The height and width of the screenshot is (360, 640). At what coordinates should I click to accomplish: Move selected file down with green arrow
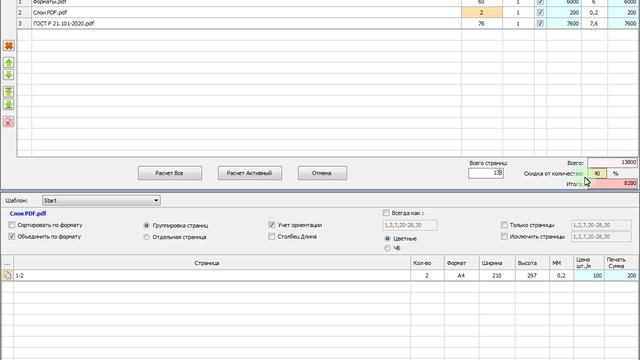pyautogui.click(x=9, y=75)
